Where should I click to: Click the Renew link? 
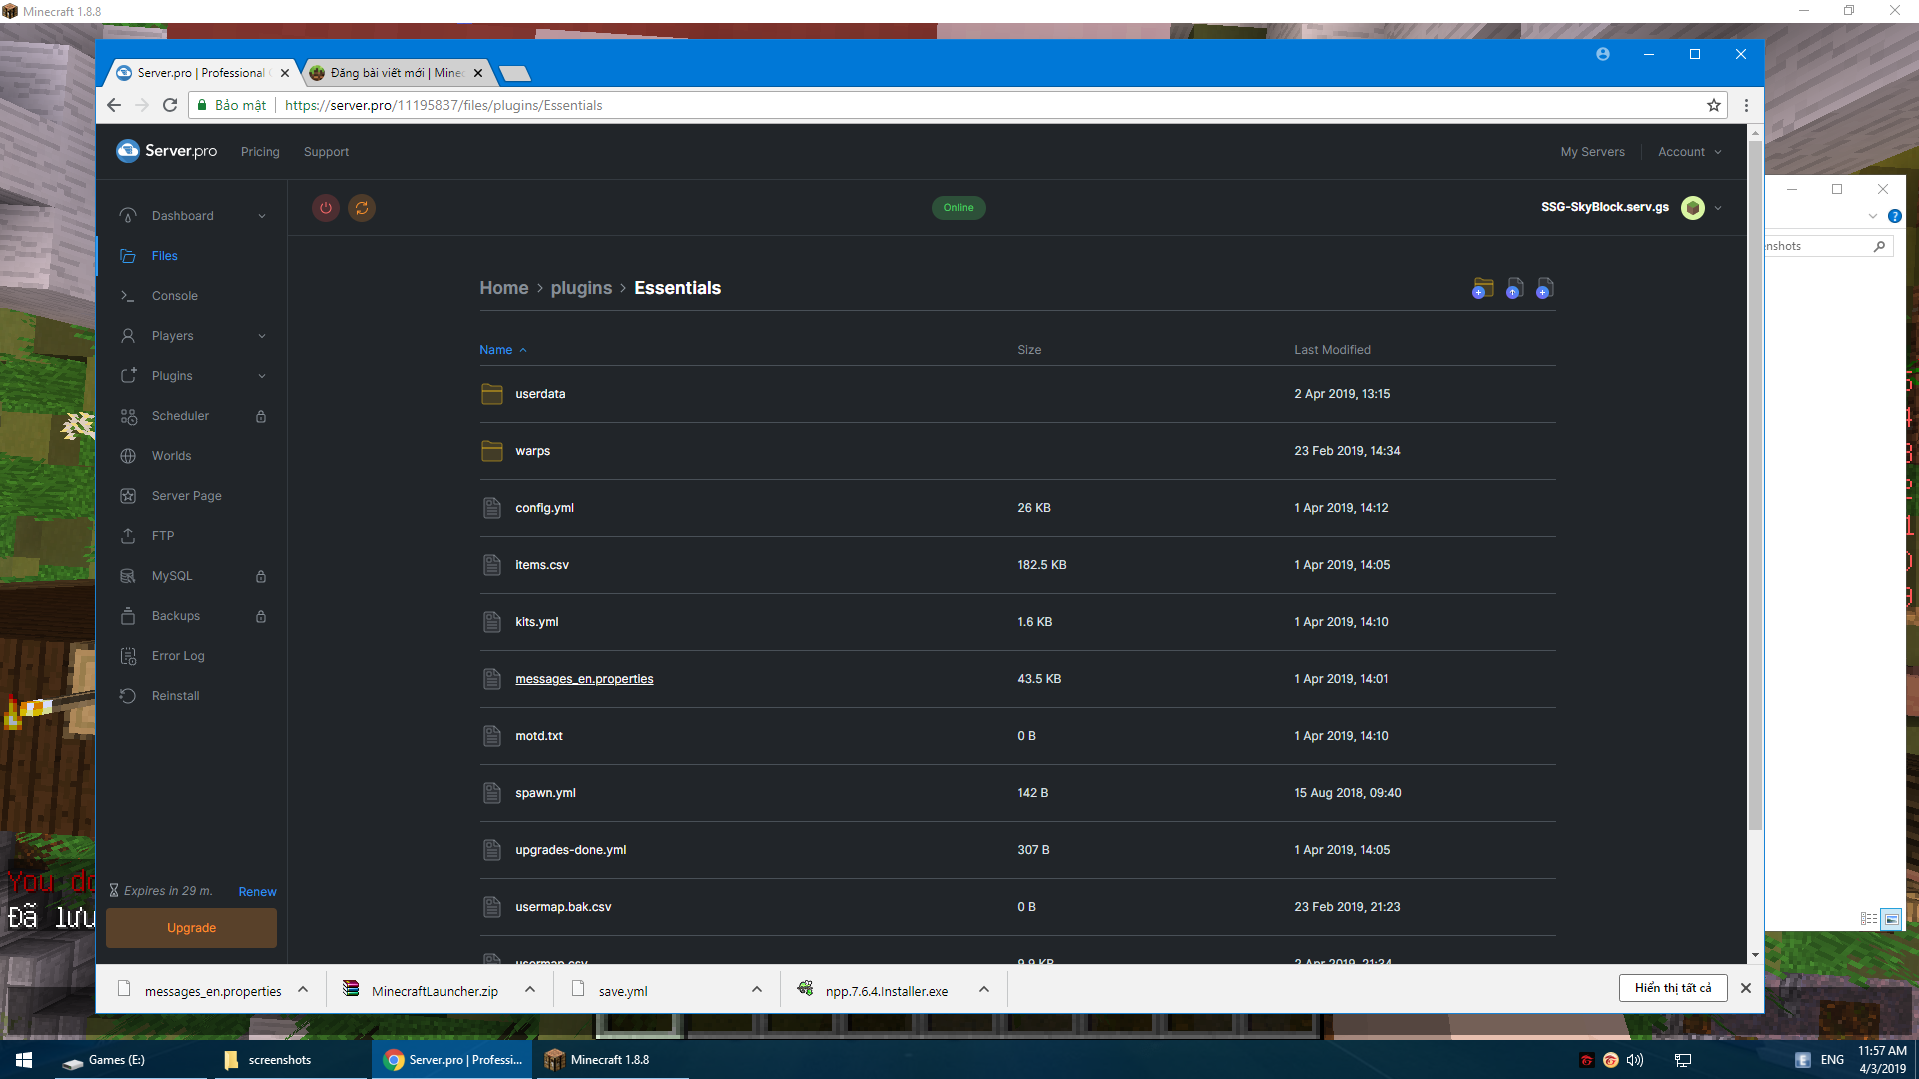[x=257, y=892]
